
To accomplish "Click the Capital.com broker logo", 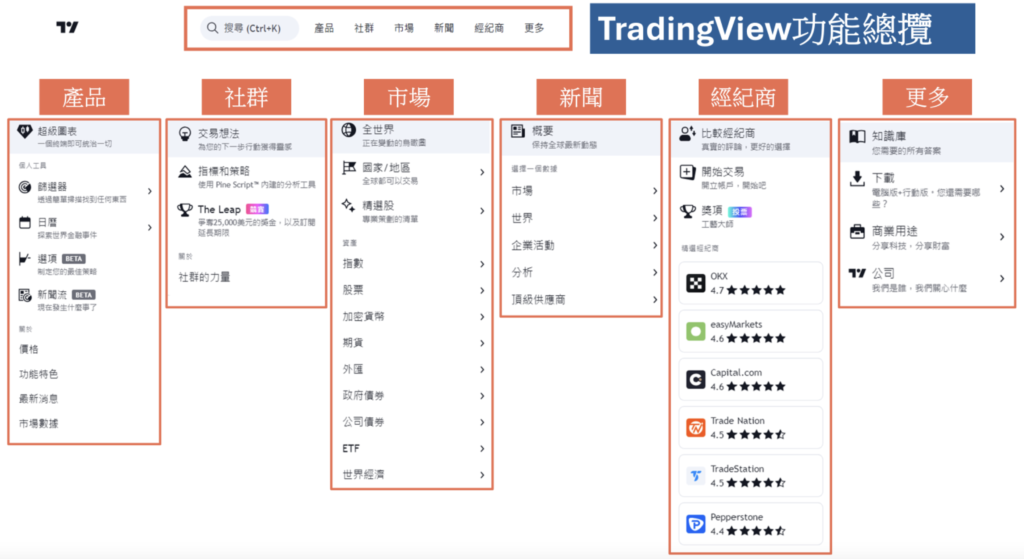I will click(696, 379).
